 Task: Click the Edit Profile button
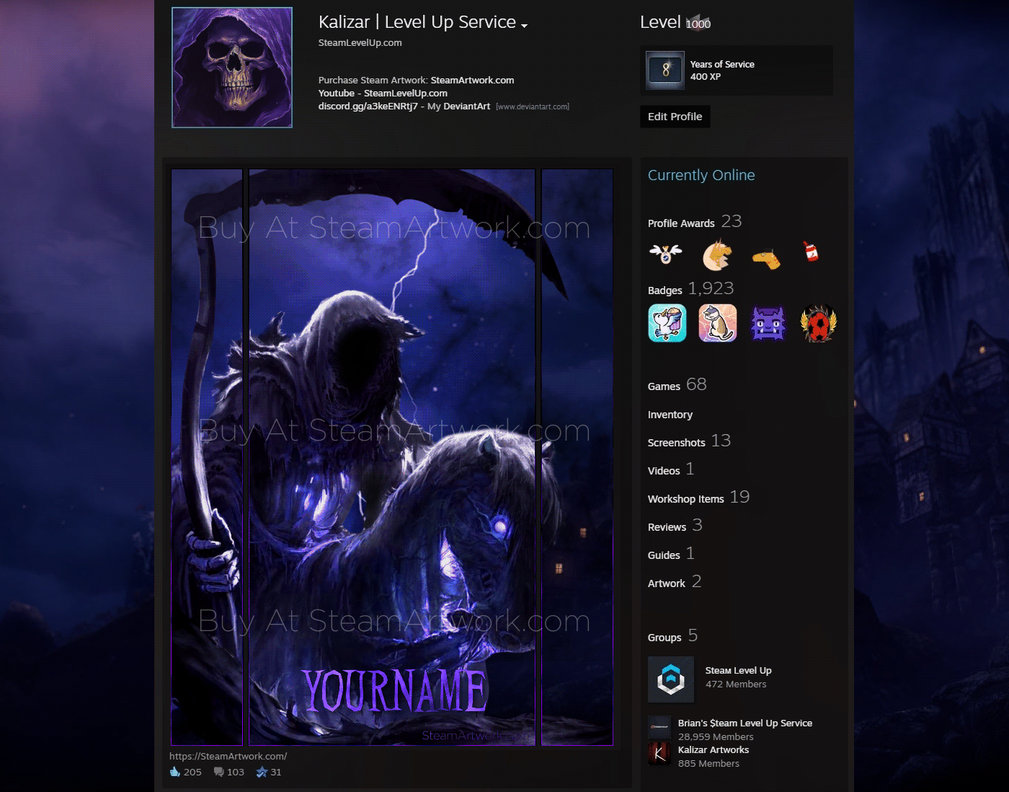pyautogui.click(x=674, y=116)
